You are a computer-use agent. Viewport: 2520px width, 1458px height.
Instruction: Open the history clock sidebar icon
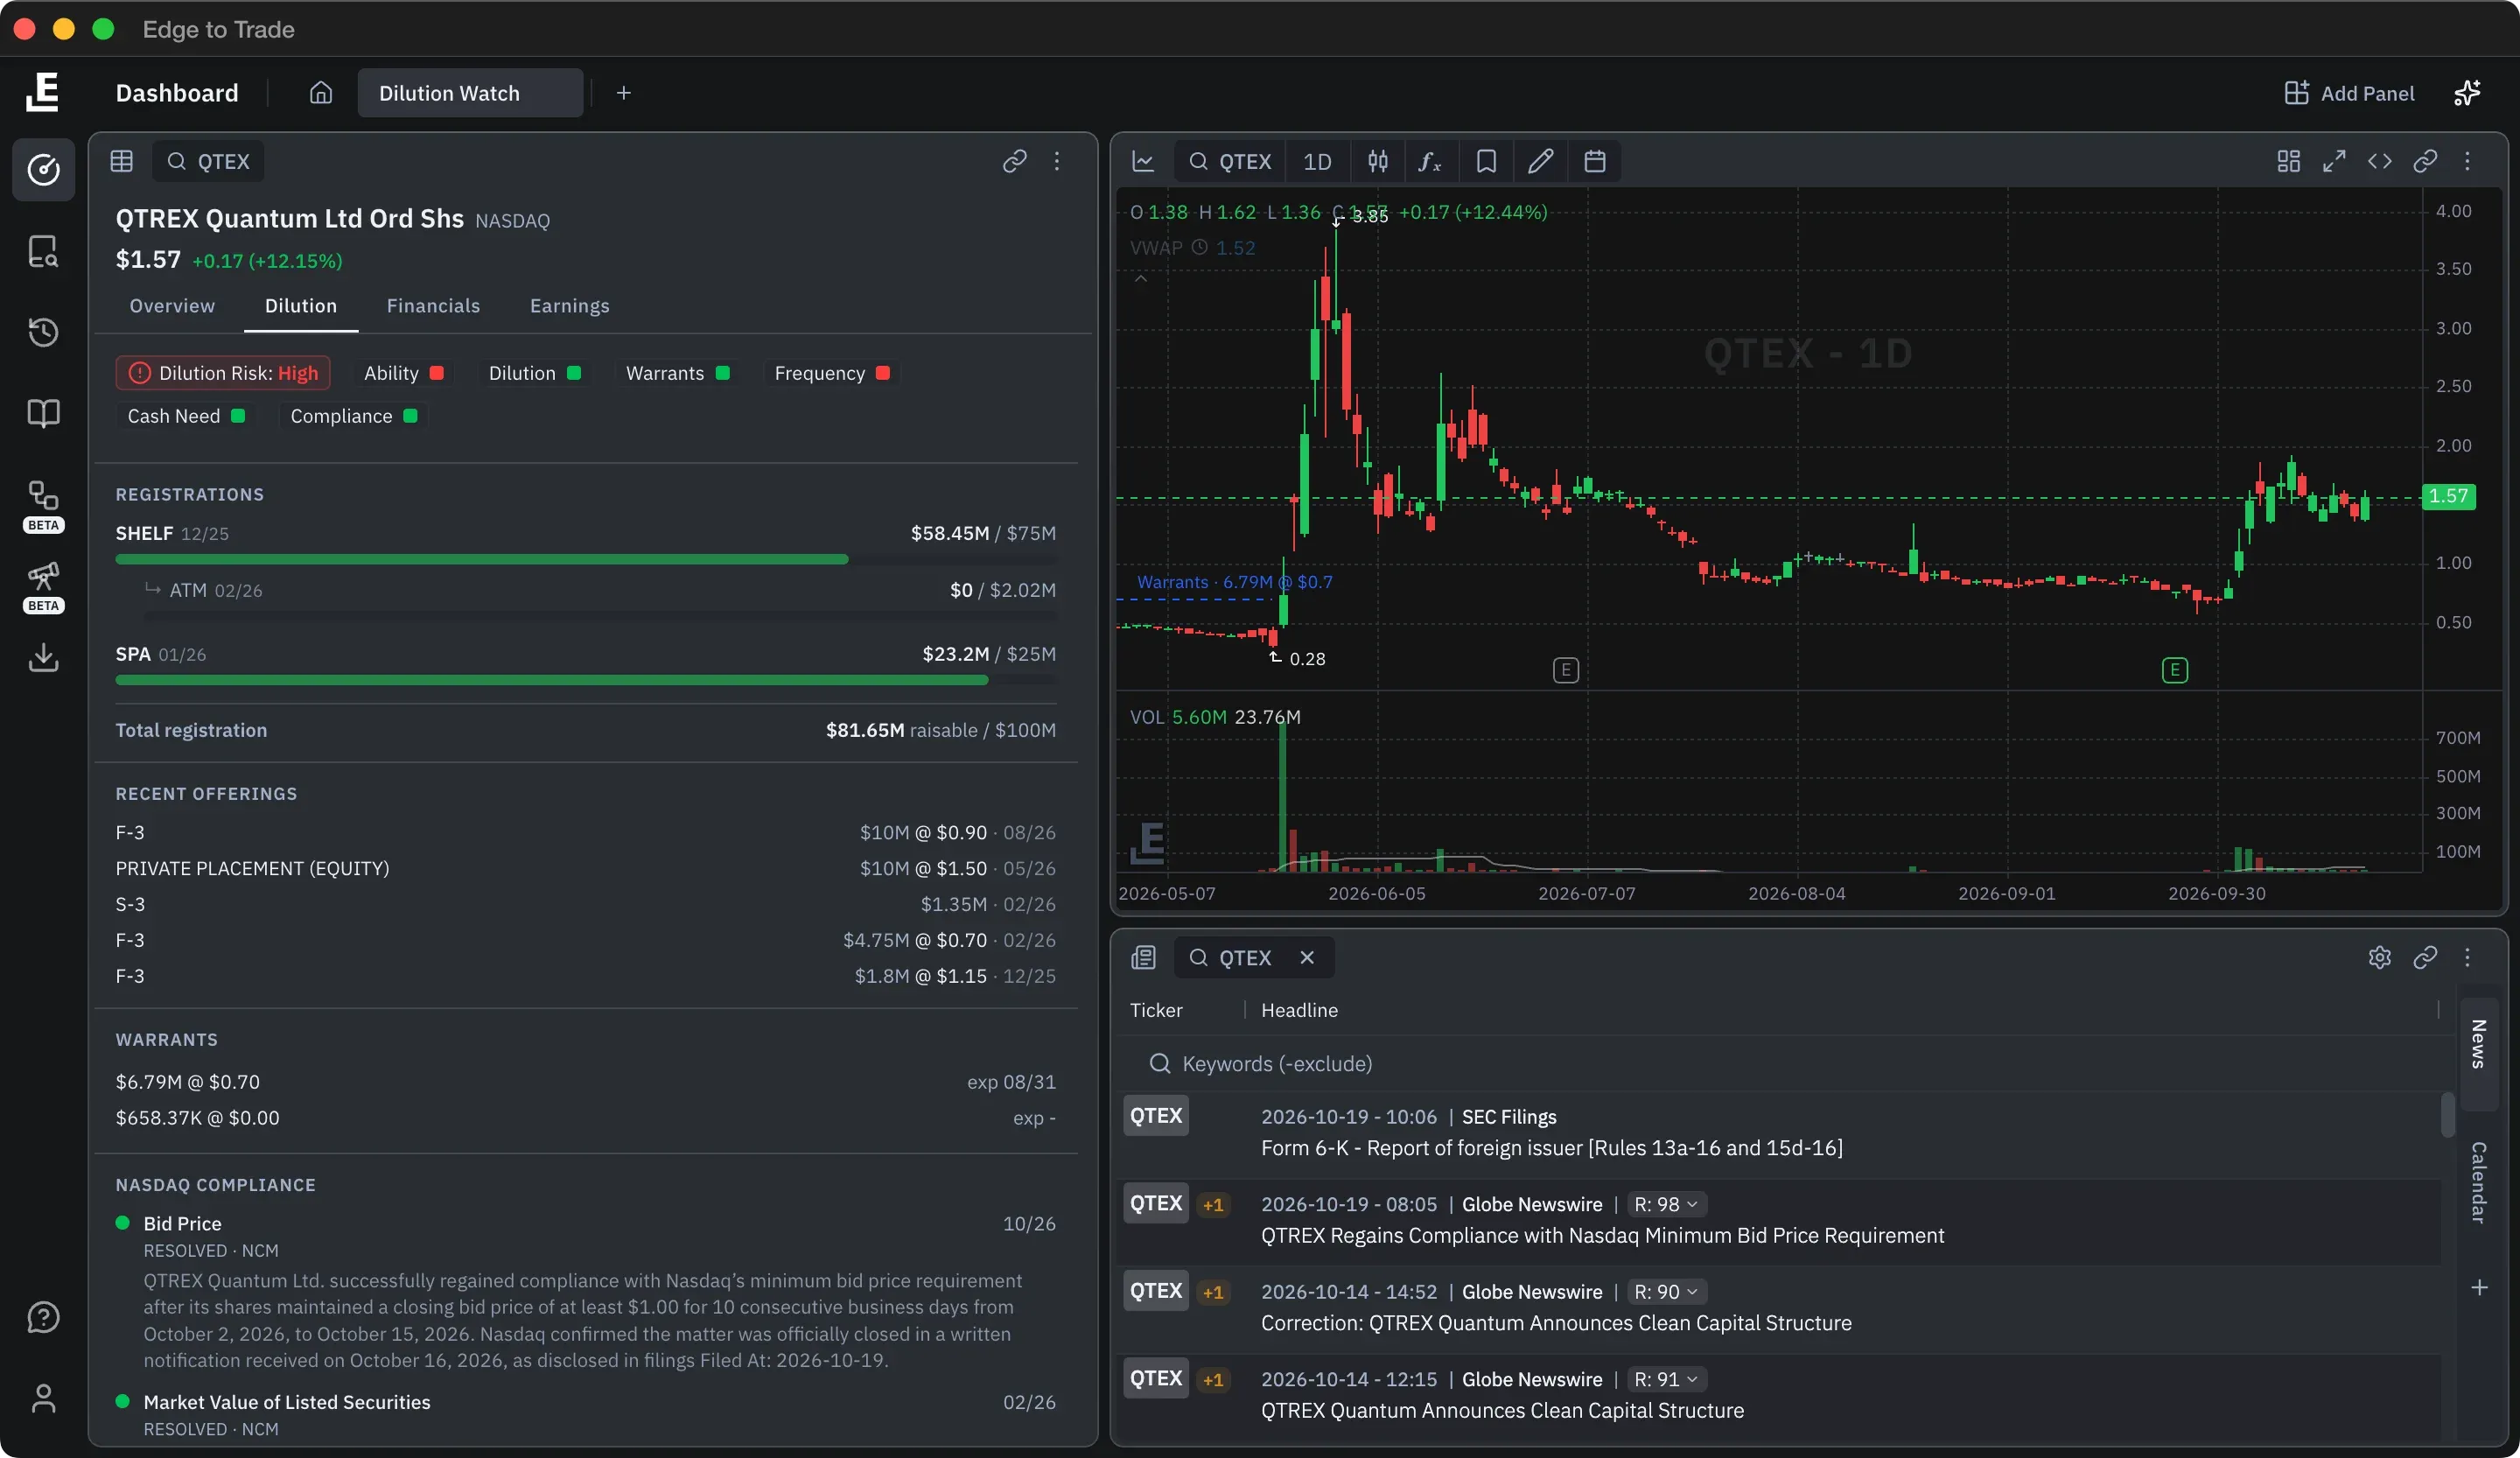click(x=43, y=332)
